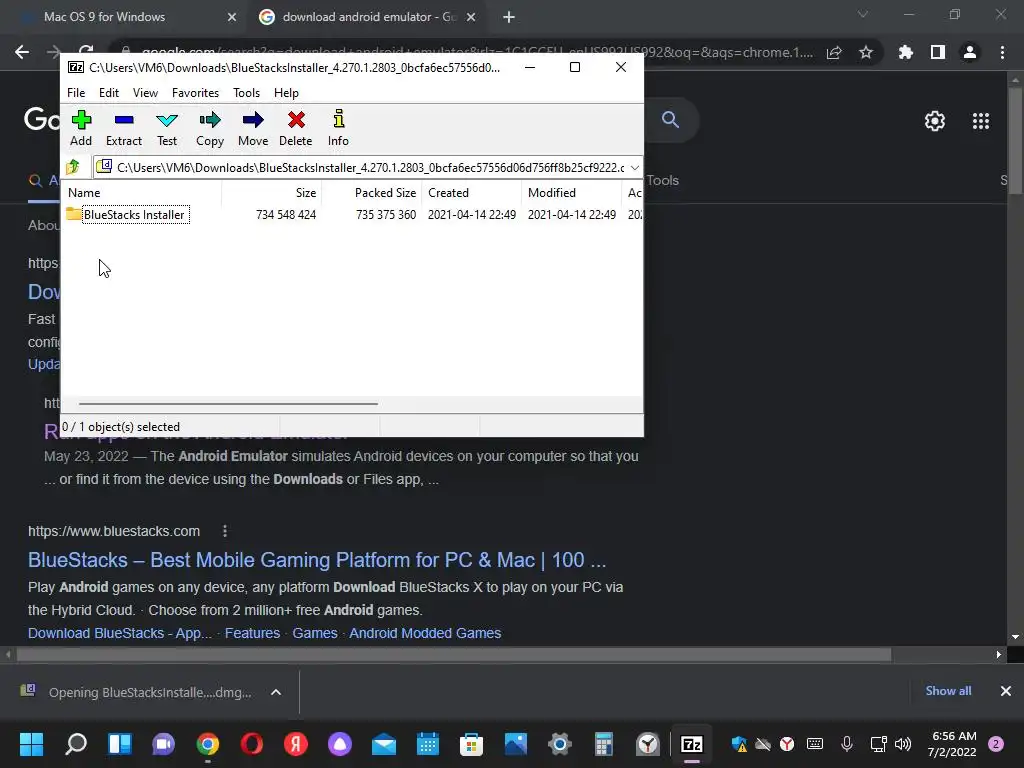
Task: Select the Copy icon in 7-Zip toolbar
Action: click(x=210, y=128)
